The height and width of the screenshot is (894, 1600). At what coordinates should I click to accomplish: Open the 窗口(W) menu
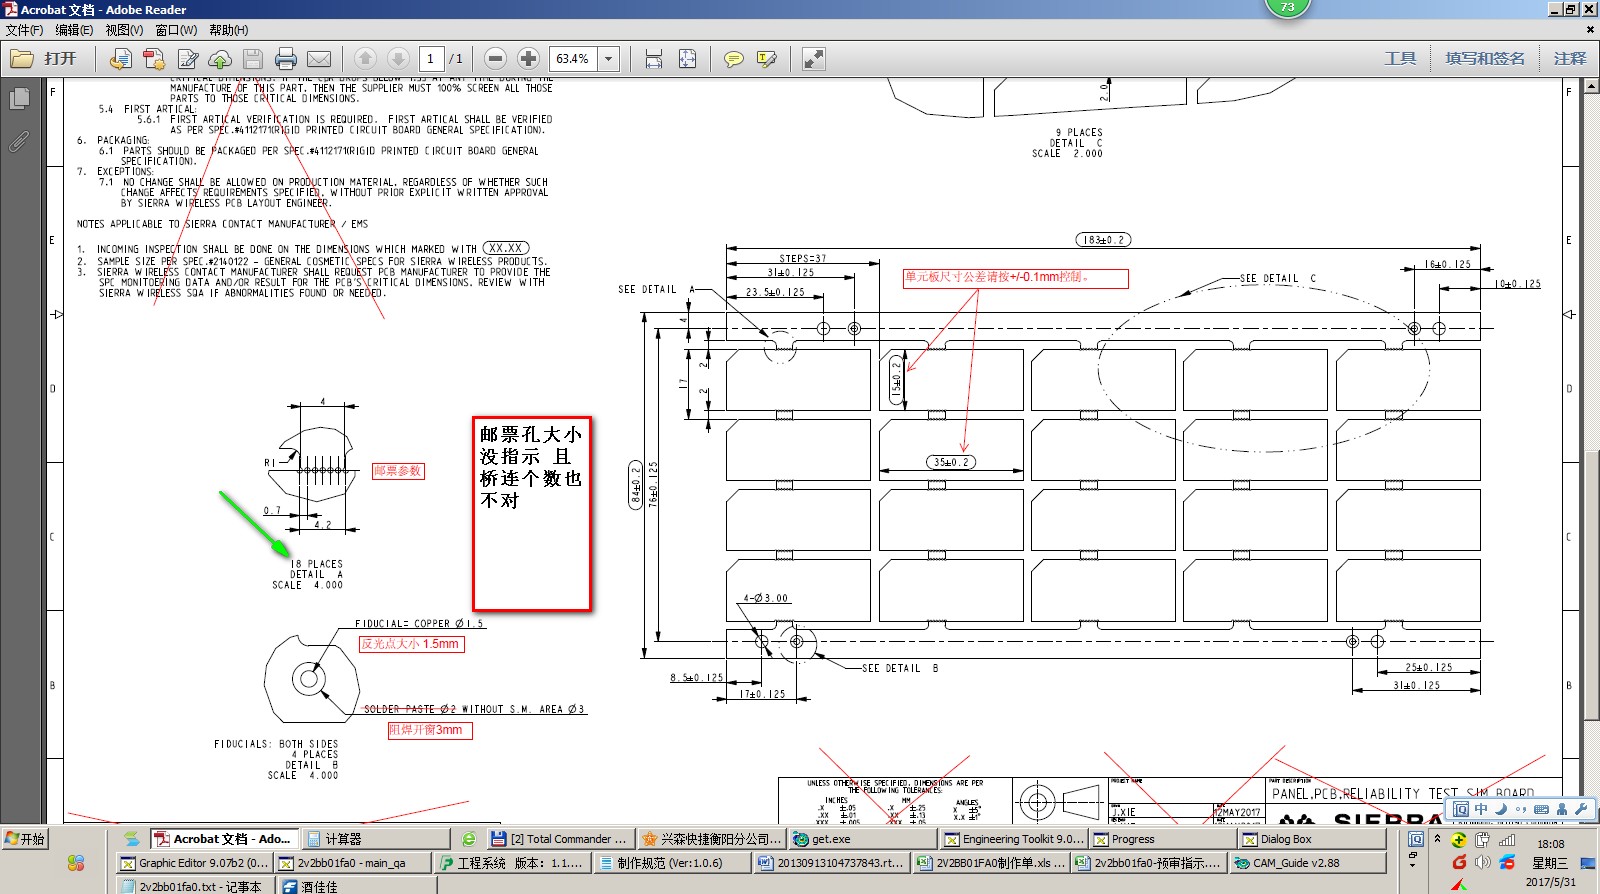(x=176, y=30)
